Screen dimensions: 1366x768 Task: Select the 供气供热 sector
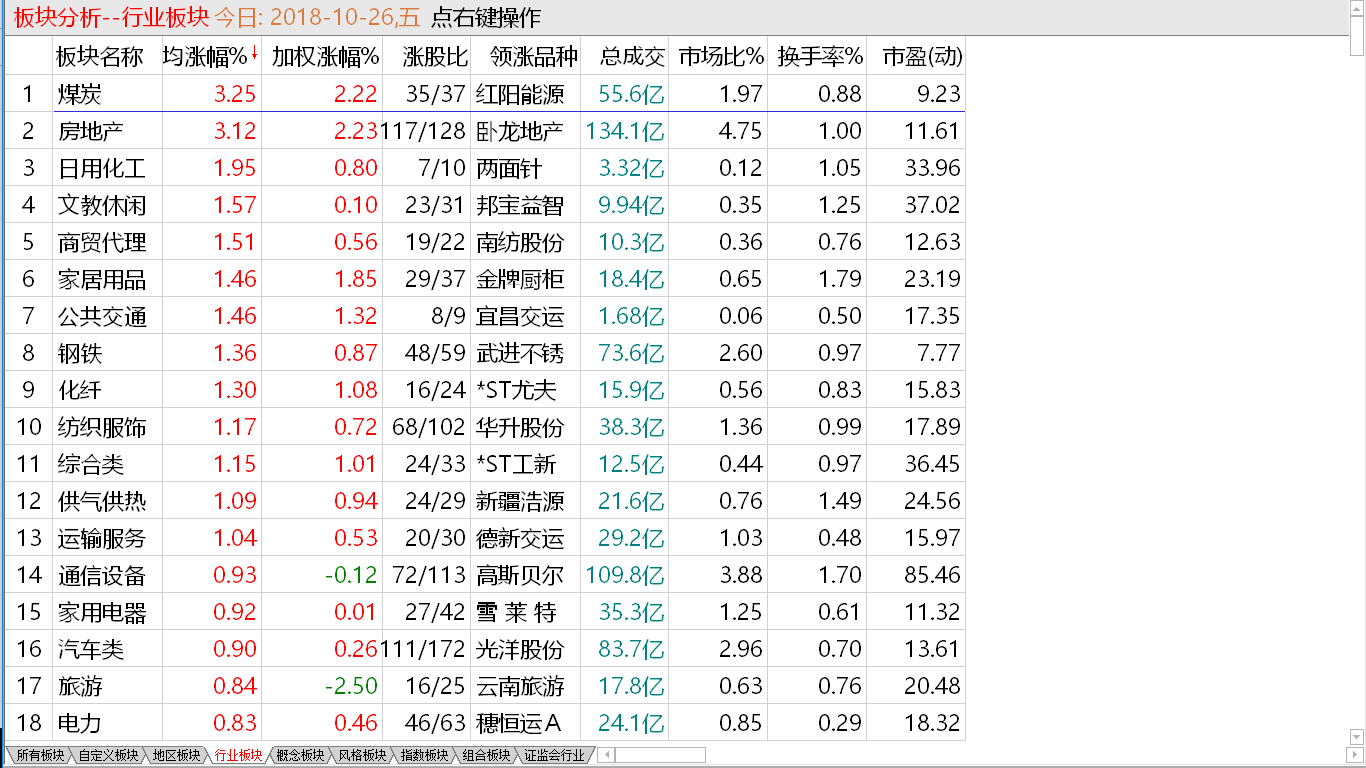(102, 501)
